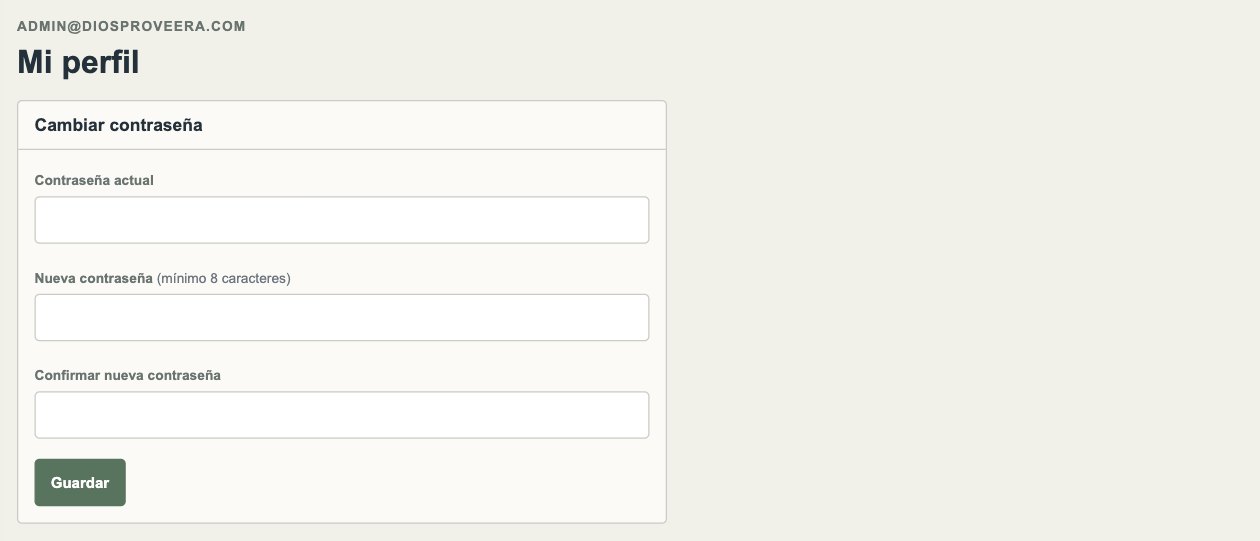This screenshot has width=1260, height=541.
Task: Focus the Contraseña actual input field
Action: click(342, 220)
